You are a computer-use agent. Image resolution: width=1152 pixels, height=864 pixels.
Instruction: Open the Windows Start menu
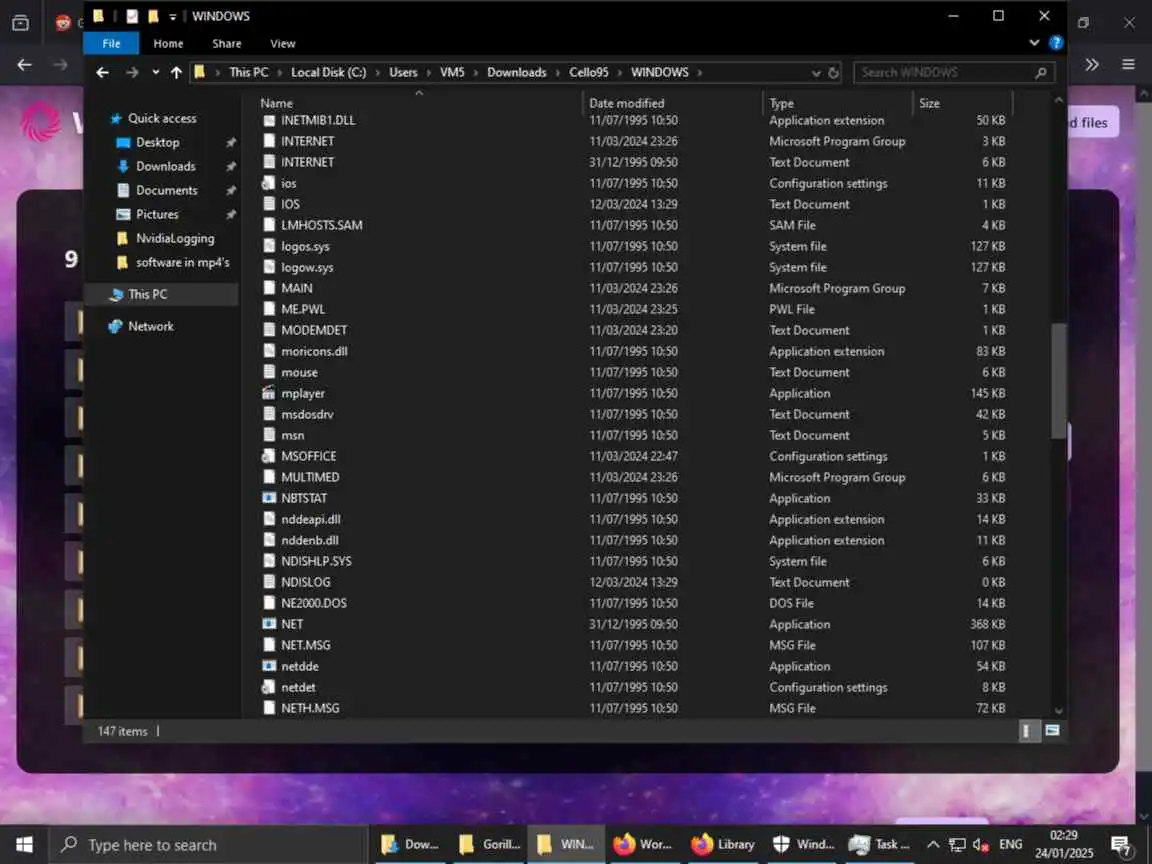[24, 845]
